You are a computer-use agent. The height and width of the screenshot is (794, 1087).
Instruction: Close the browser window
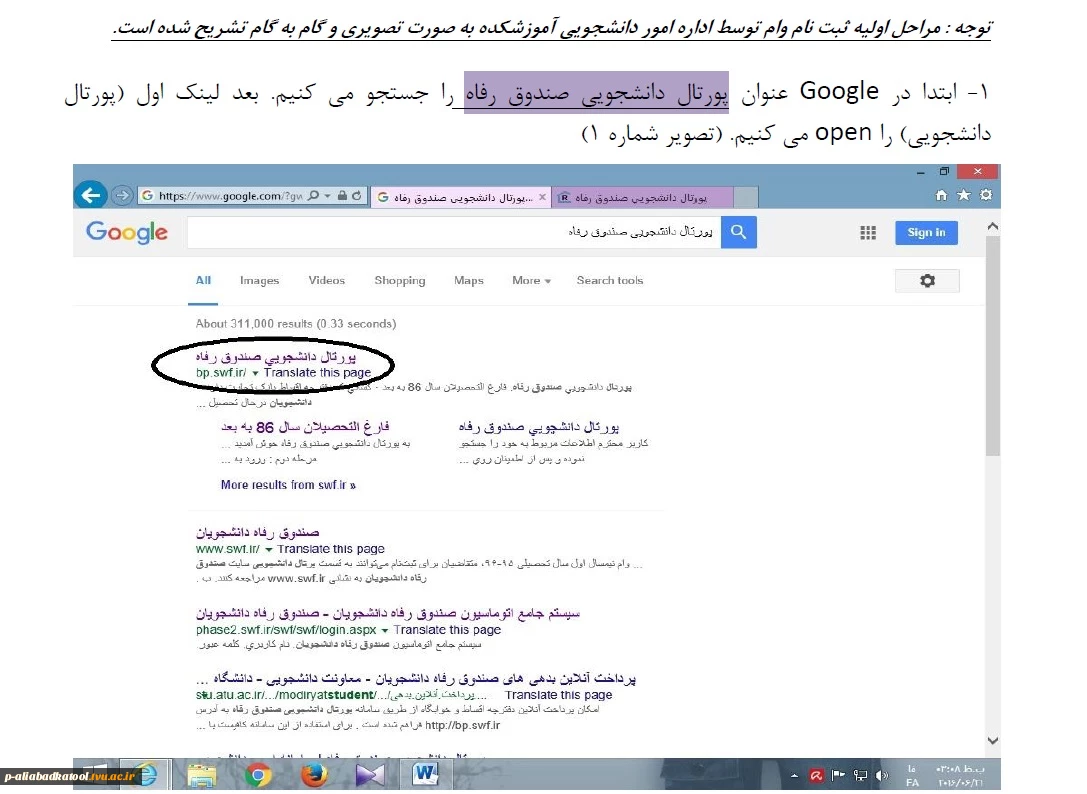click(977, 171)
